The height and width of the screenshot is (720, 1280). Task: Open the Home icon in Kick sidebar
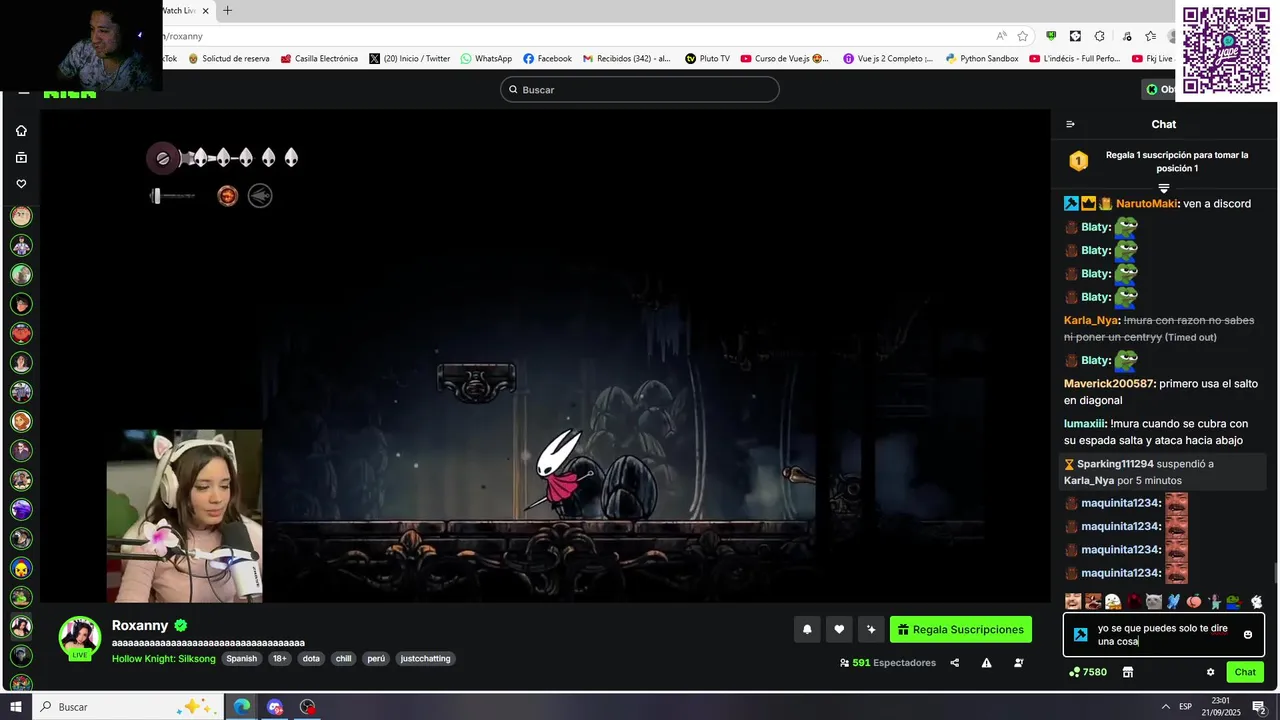pos(21,130)
